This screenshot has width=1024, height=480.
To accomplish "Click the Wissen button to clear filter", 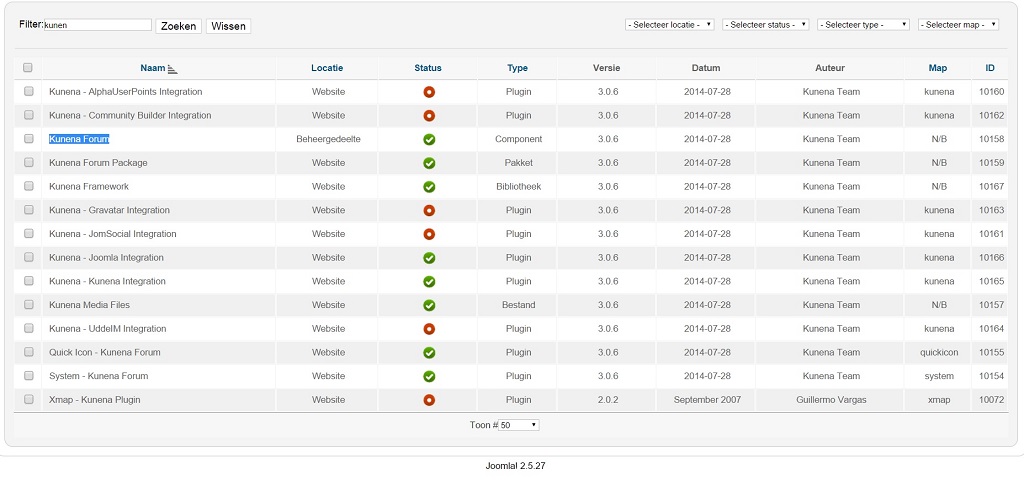I will pos(228,26).
